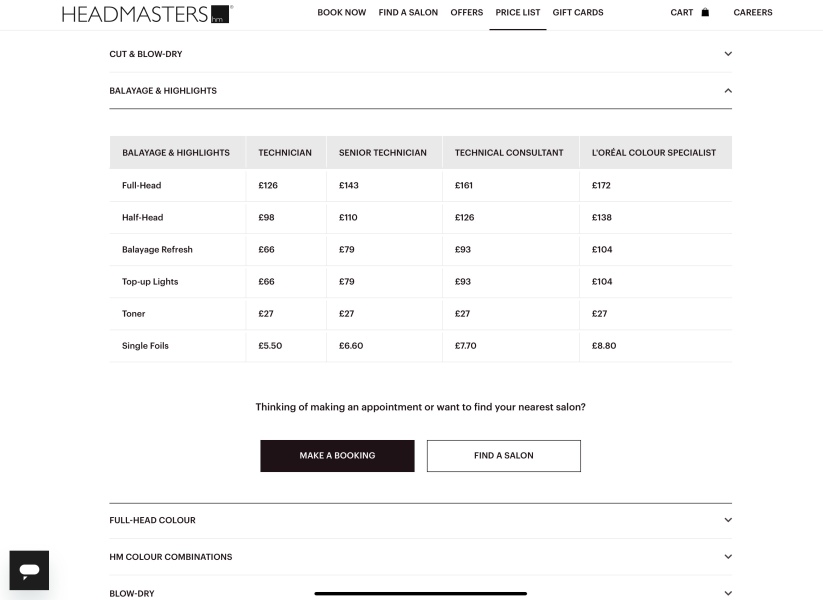Viewport: 823px width, 600px height.
Task: Click the Full-Head Colour section title
Action: [152, 520]
